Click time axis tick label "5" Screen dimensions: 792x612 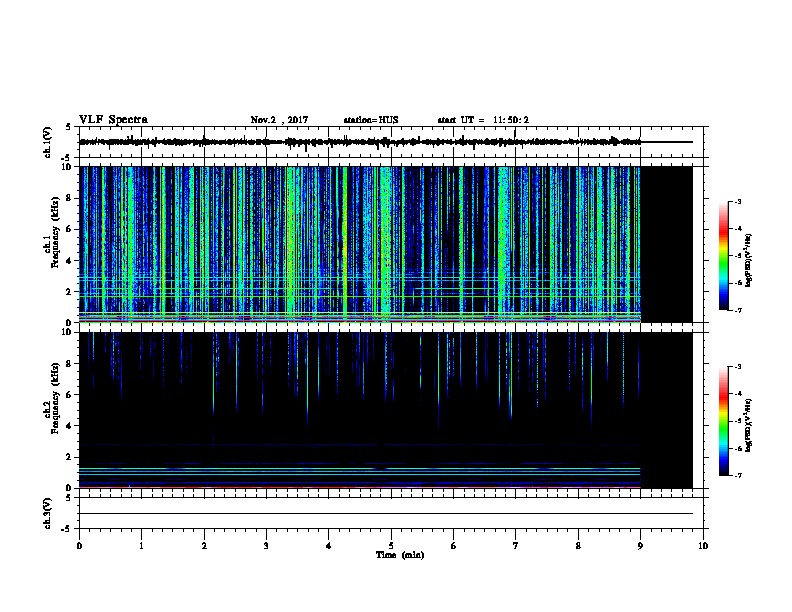pyautogui.click(x=391, y=546)
